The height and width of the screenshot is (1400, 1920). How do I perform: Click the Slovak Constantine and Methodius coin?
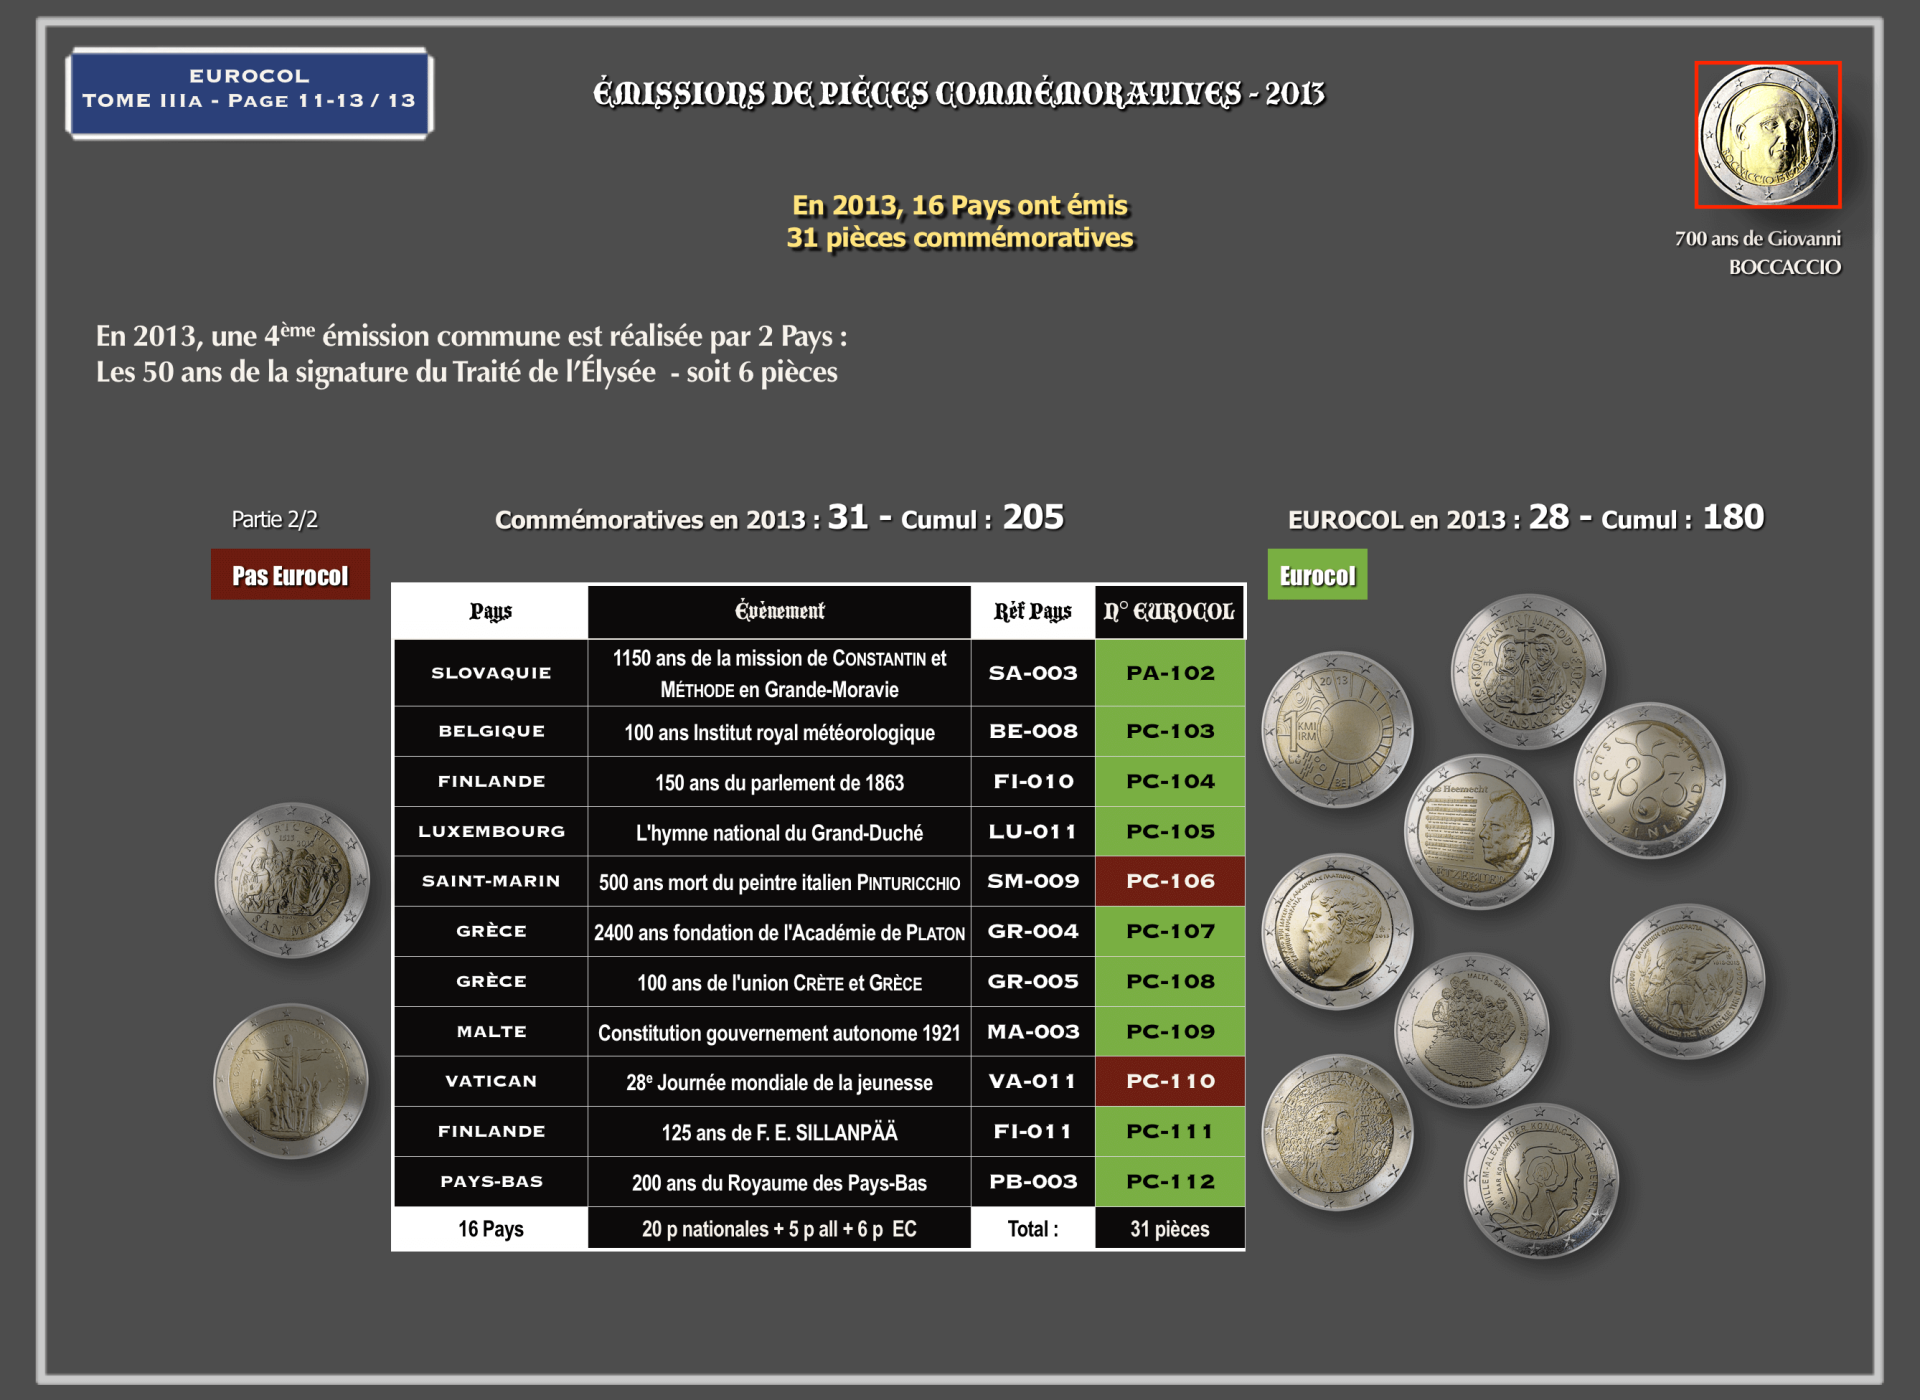point(1527,671)
